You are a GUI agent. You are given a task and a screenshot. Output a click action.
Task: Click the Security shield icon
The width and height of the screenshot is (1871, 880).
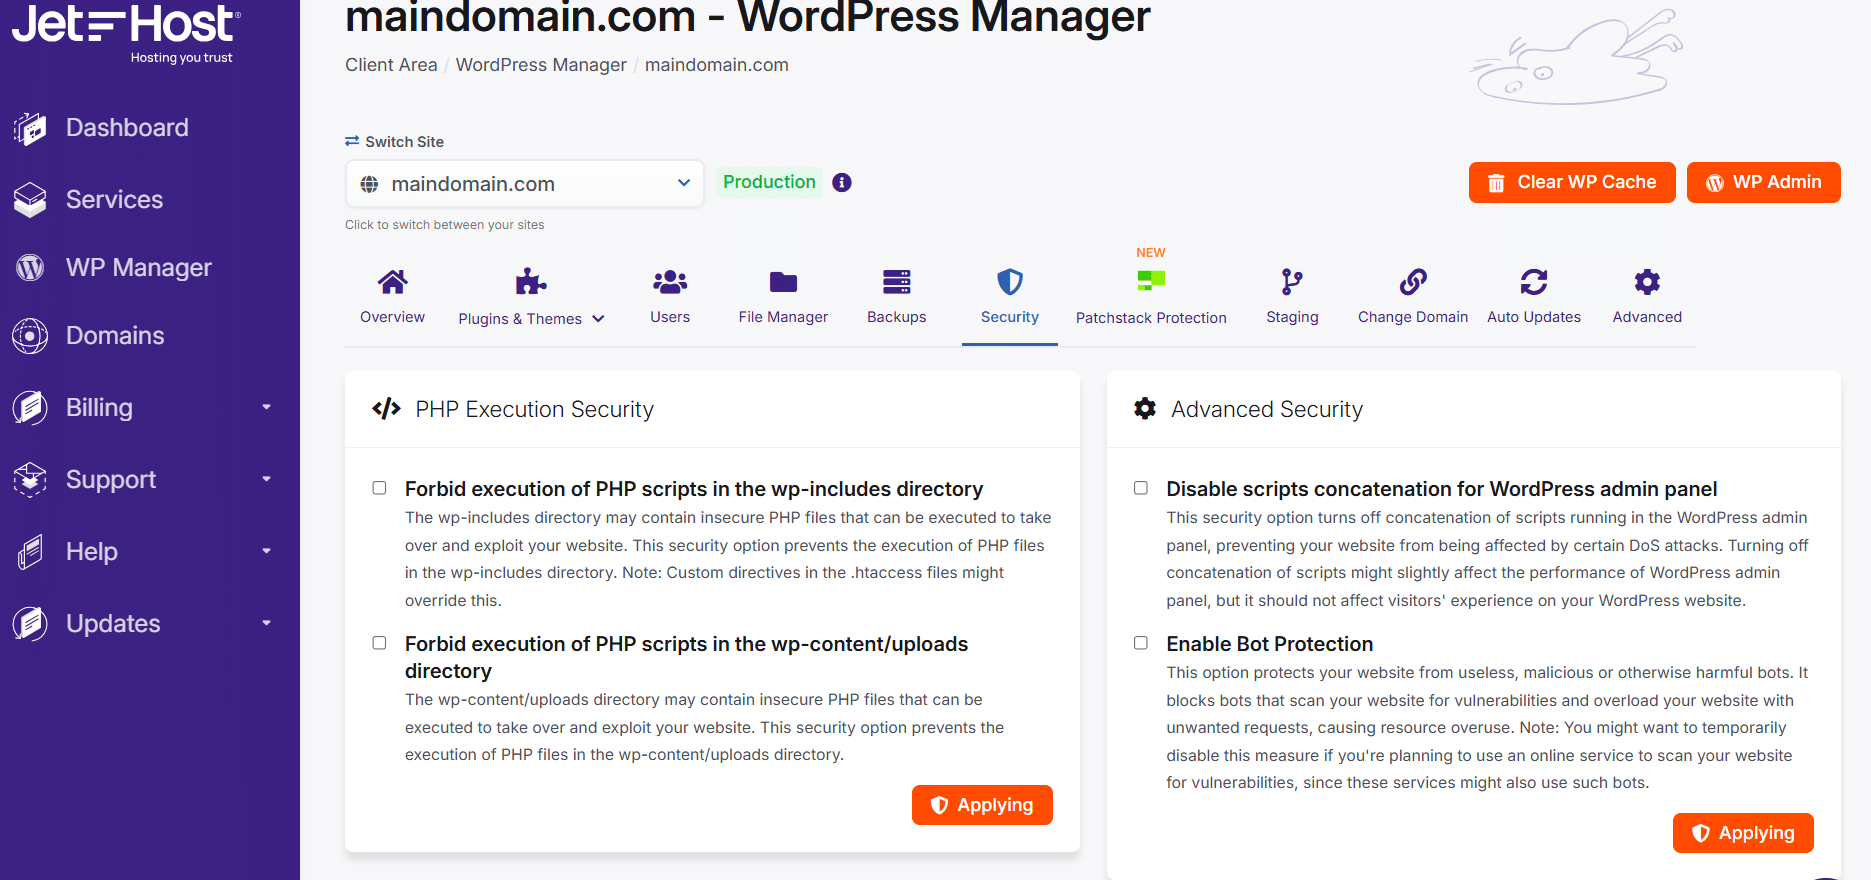pos(1010,282)
